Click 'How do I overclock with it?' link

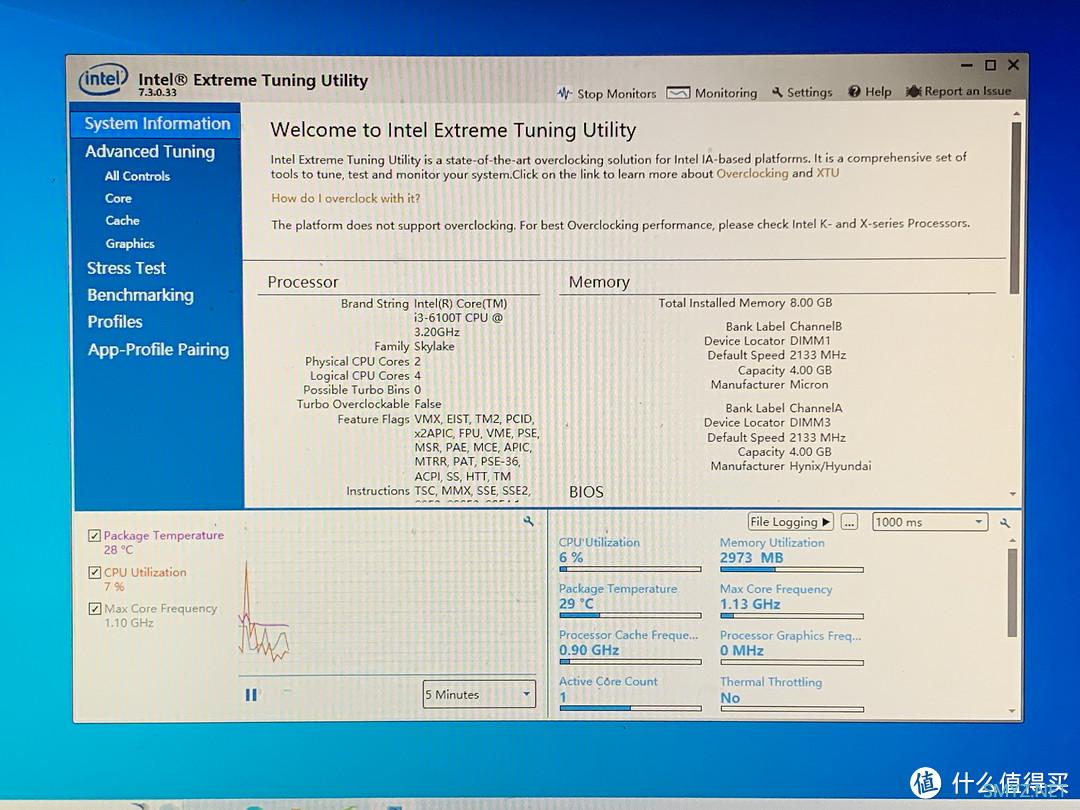pos(345,198)
